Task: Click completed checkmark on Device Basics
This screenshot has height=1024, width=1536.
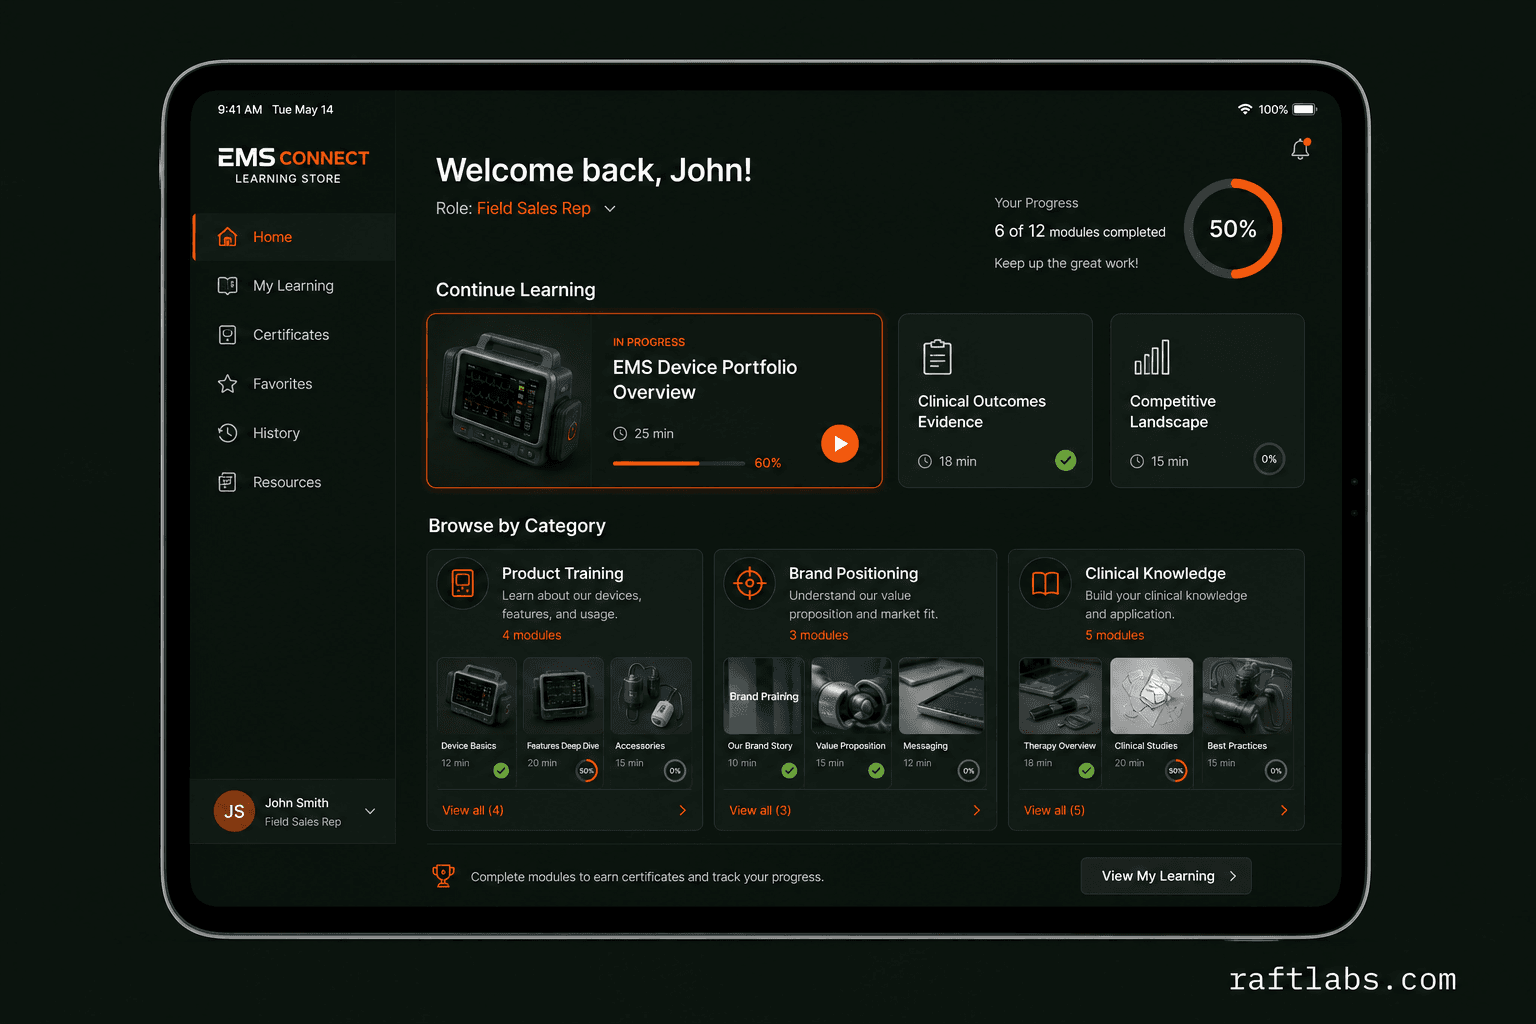Action: (x=501, y=770)
